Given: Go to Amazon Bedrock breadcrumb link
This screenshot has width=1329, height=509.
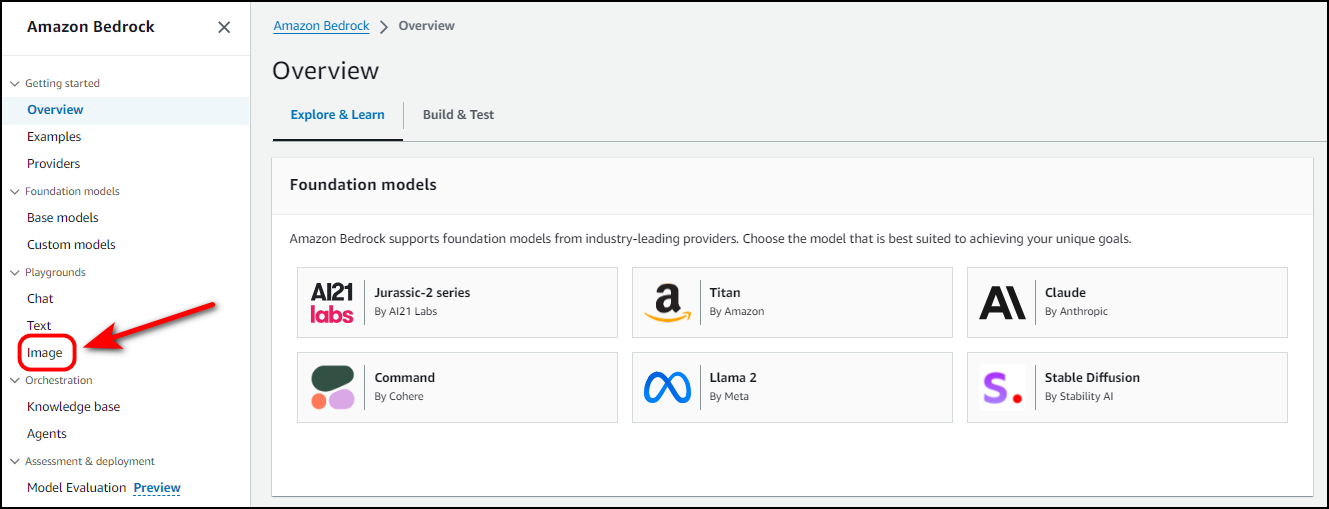Looking at the screenshot, I should tap(321, 26).
